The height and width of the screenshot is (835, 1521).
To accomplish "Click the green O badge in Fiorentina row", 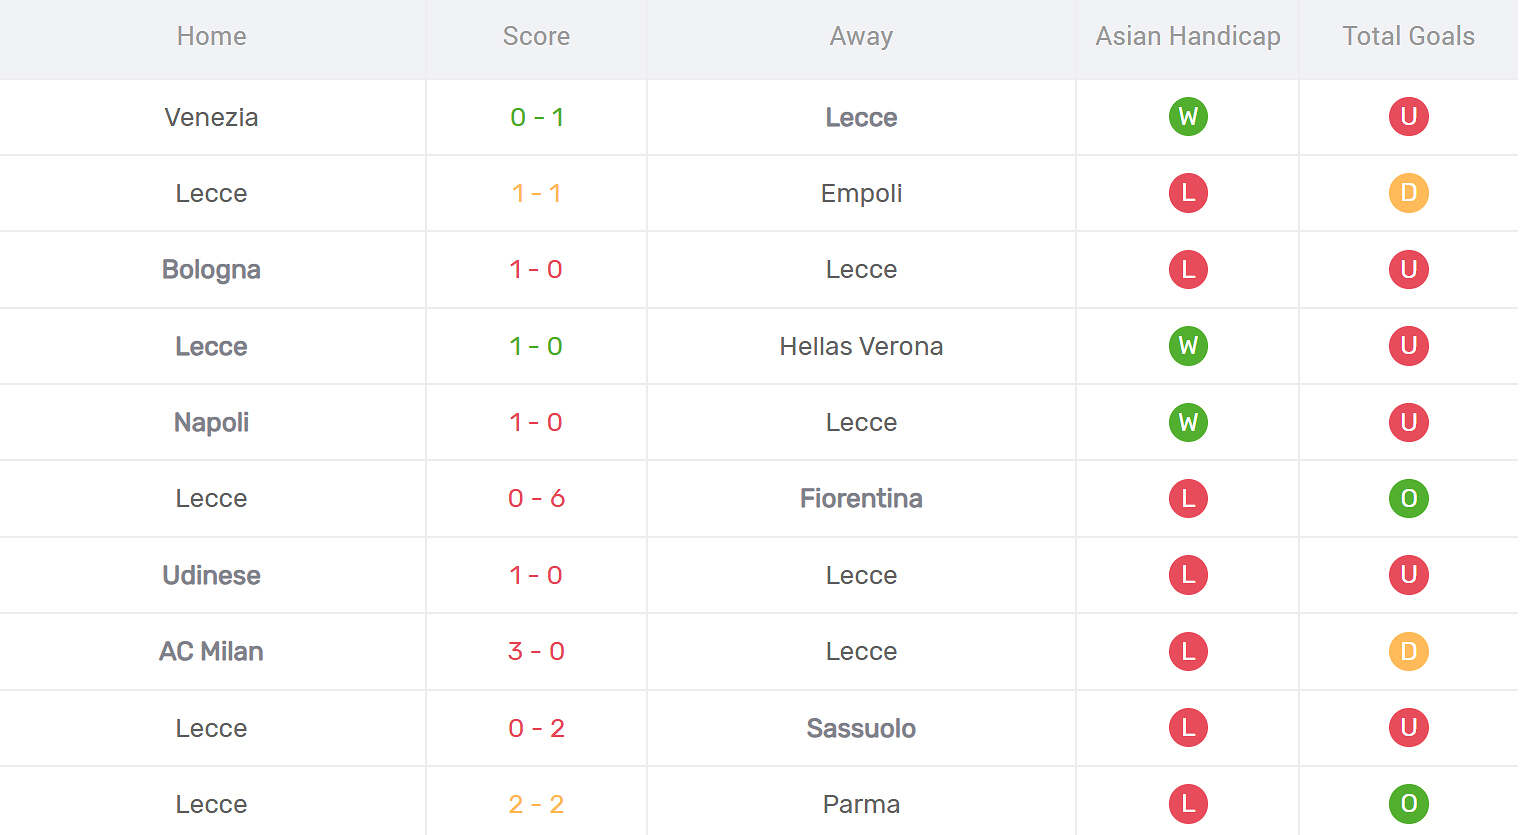I will [x=1408, y=498].
